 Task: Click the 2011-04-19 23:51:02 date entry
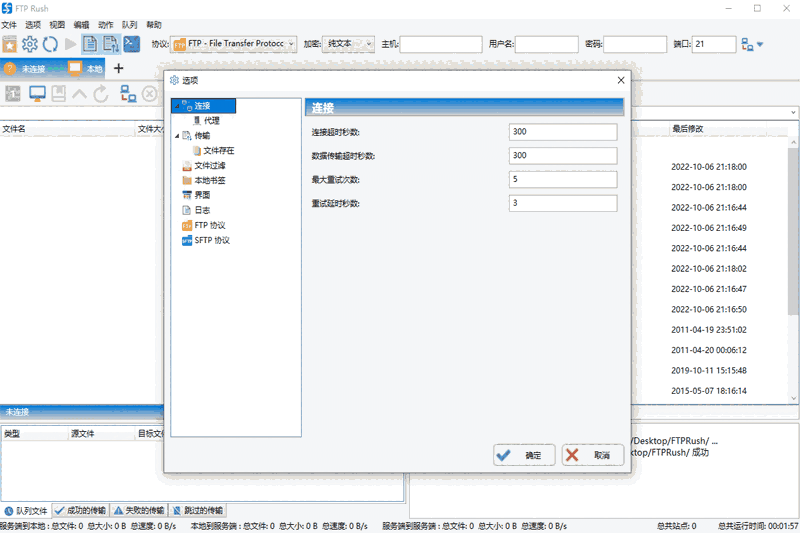pyautogui.click(x=709, y=330)
